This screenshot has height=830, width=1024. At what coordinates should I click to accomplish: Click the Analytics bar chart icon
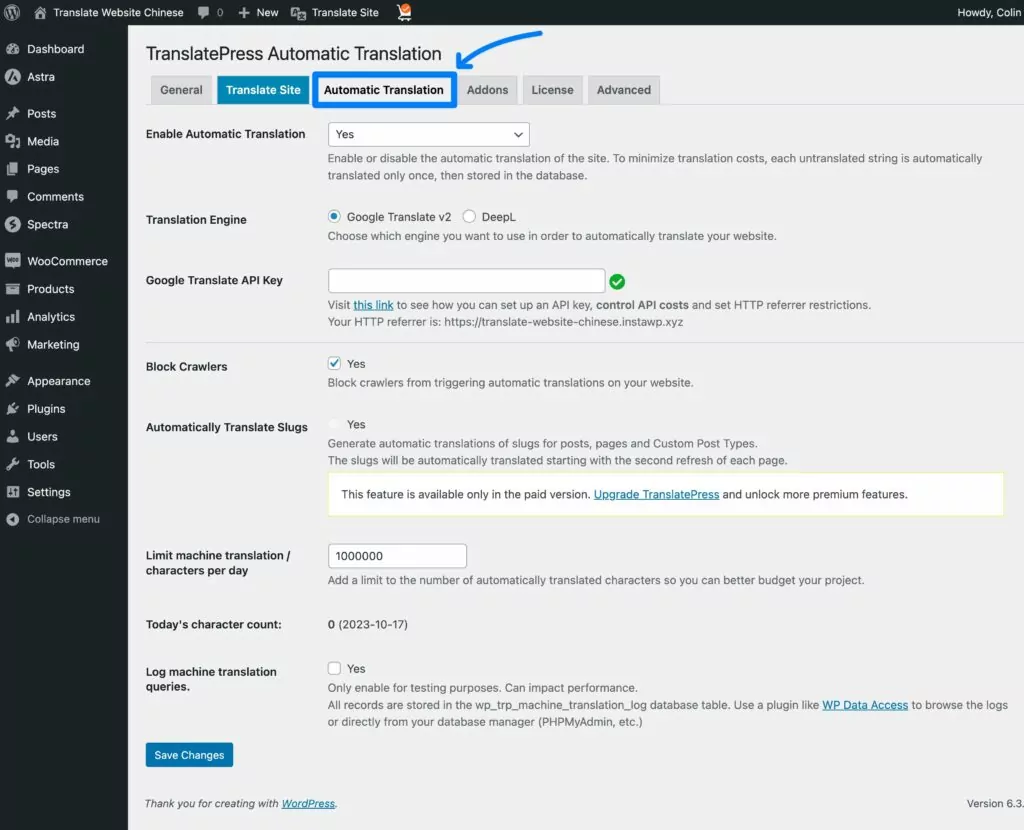(12, 317)
